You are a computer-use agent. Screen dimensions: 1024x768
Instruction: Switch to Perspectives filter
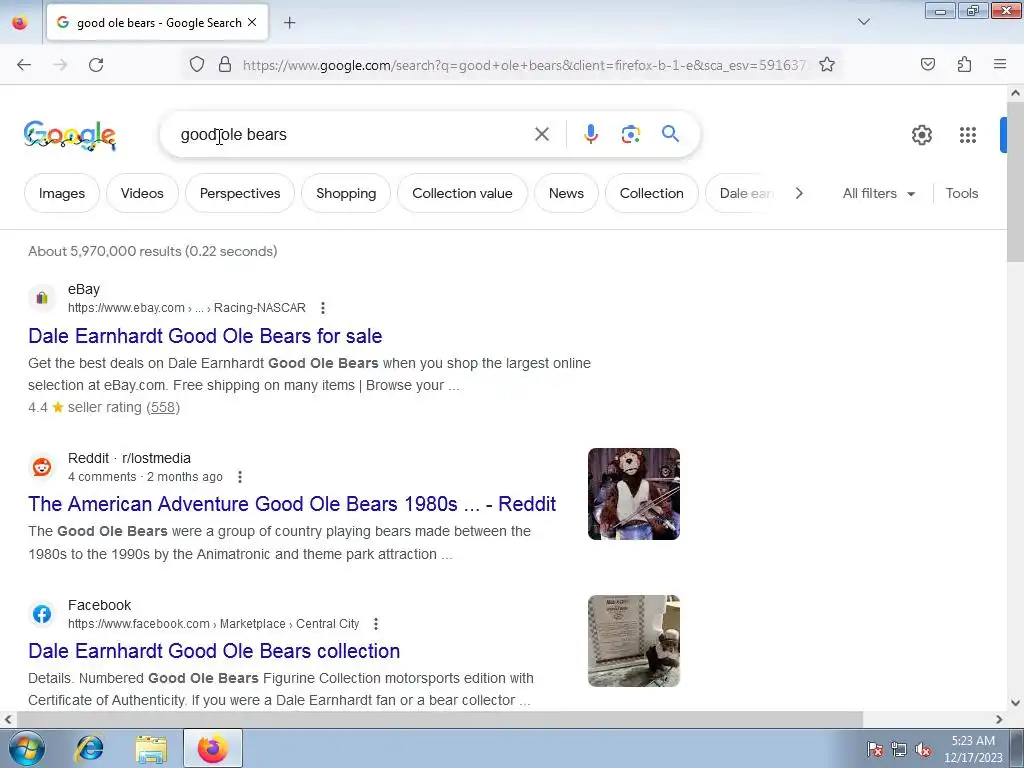click(240, 193)
